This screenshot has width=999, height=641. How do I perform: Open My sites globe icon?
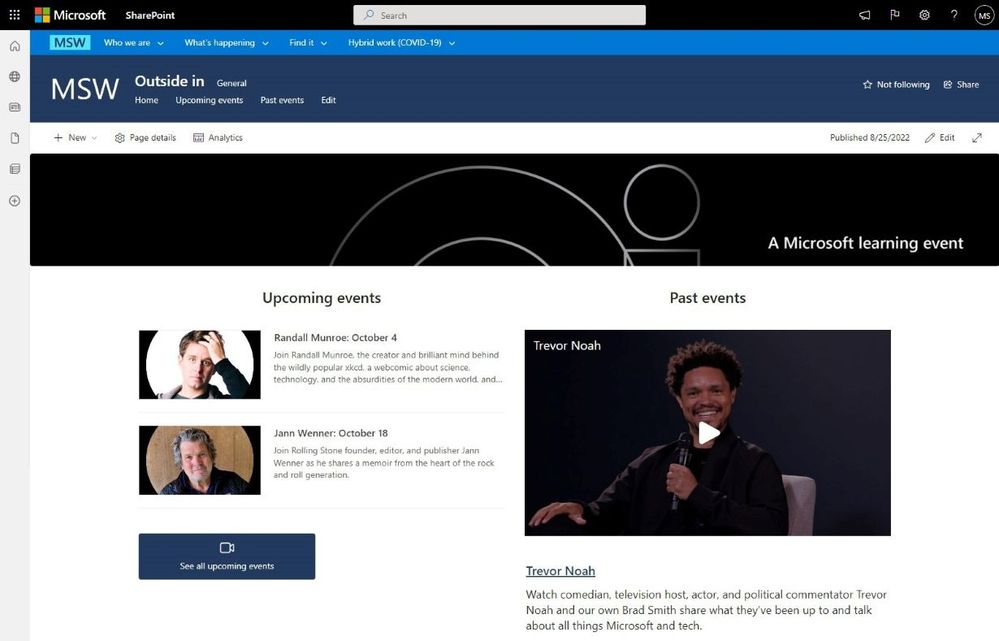[15, 76]
